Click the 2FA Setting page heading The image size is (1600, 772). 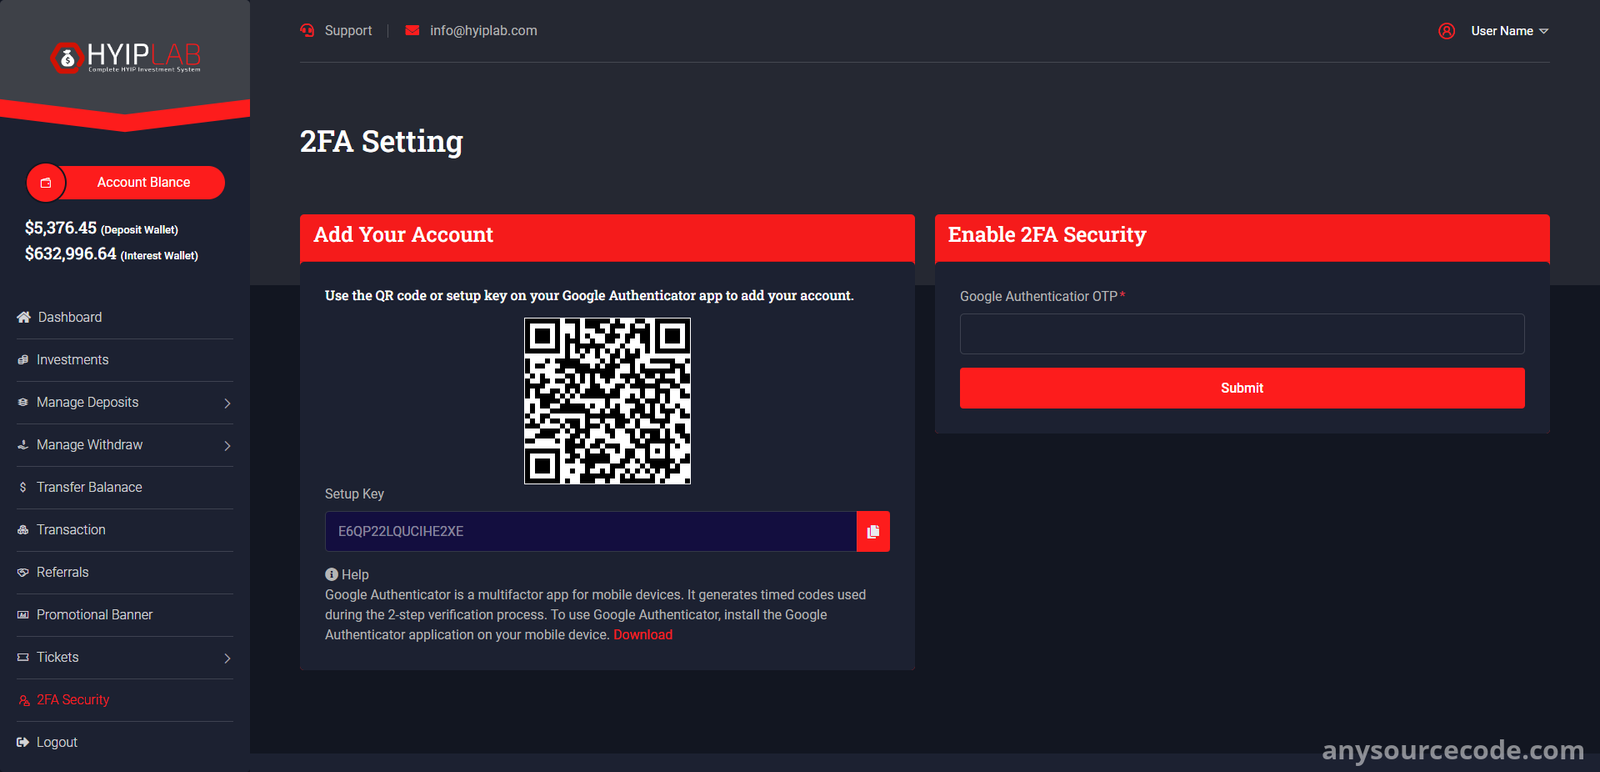tap(381, 142)
